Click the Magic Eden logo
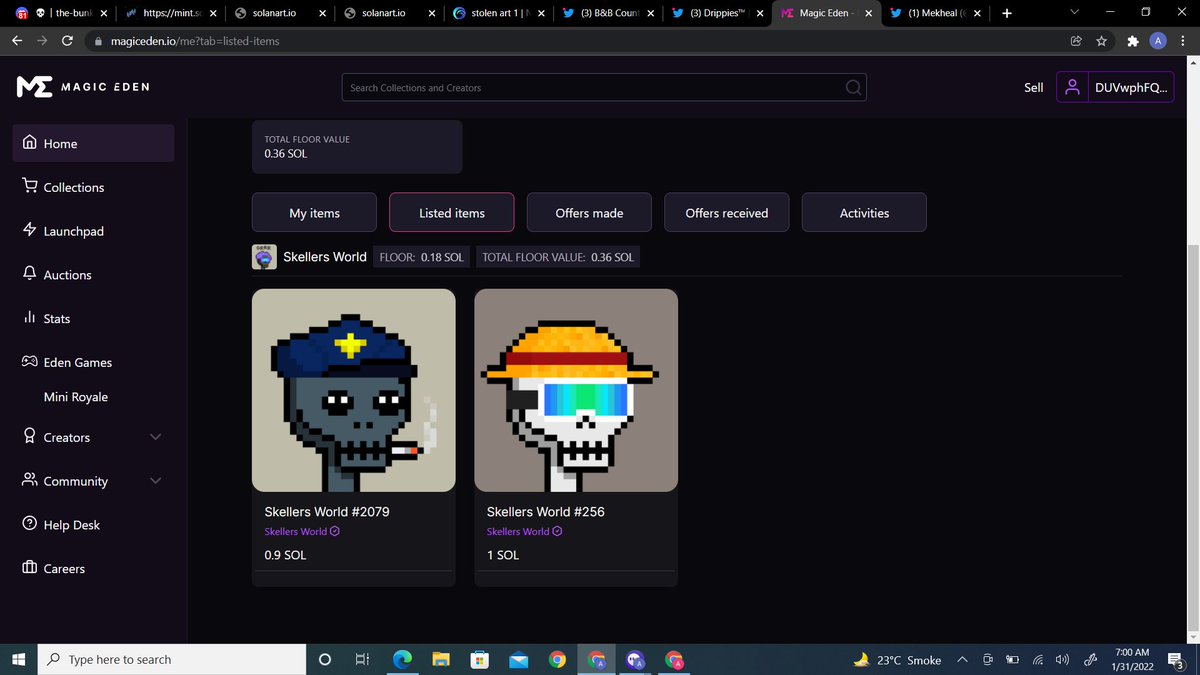The image size is (1200, 675). click(x=83, y=87)
